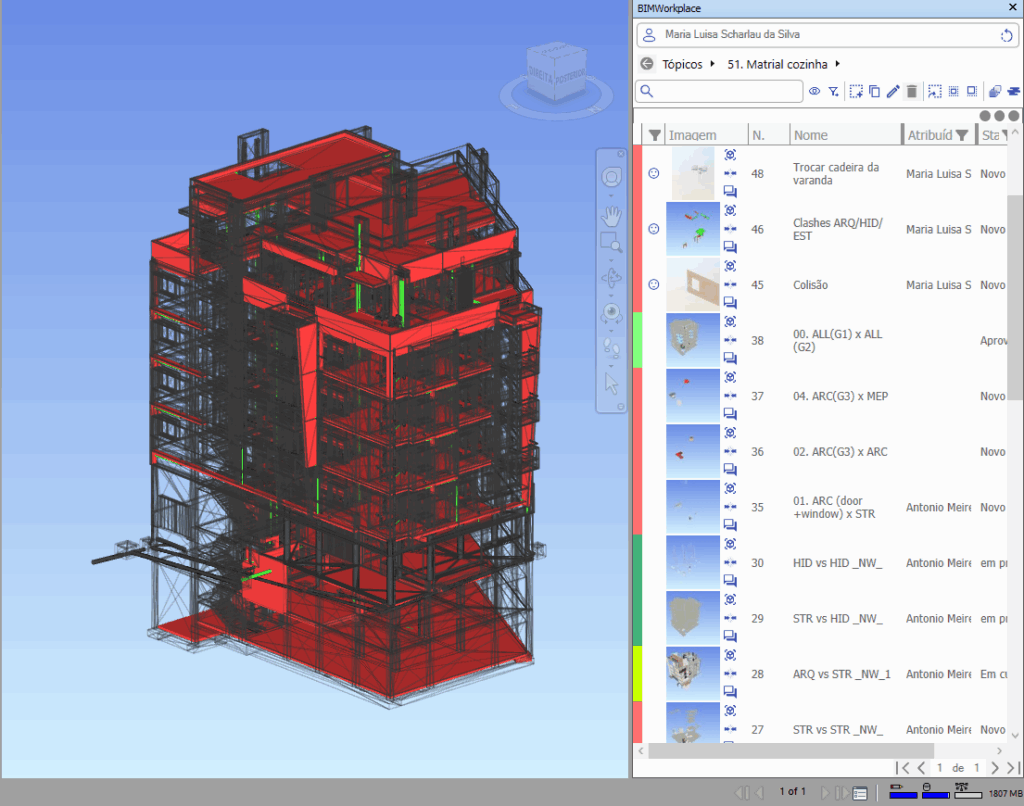
Task: Open dropdown below Zoom Window tool
Action: pos(611,260)
